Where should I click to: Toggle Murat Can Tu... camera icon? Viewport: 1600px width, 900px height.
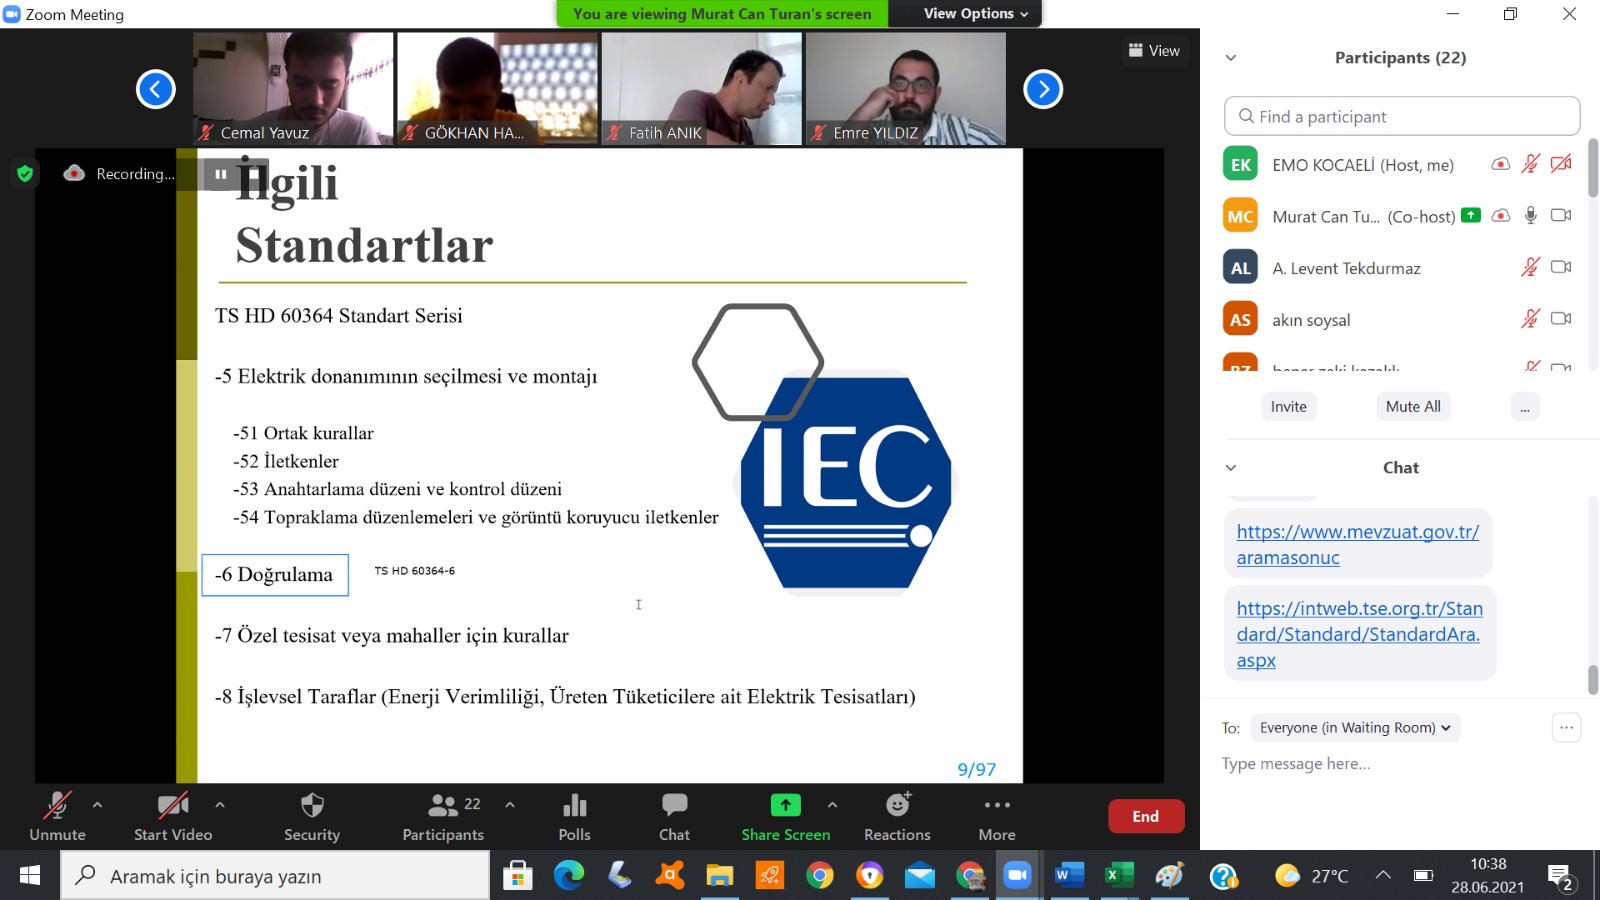1561,215
